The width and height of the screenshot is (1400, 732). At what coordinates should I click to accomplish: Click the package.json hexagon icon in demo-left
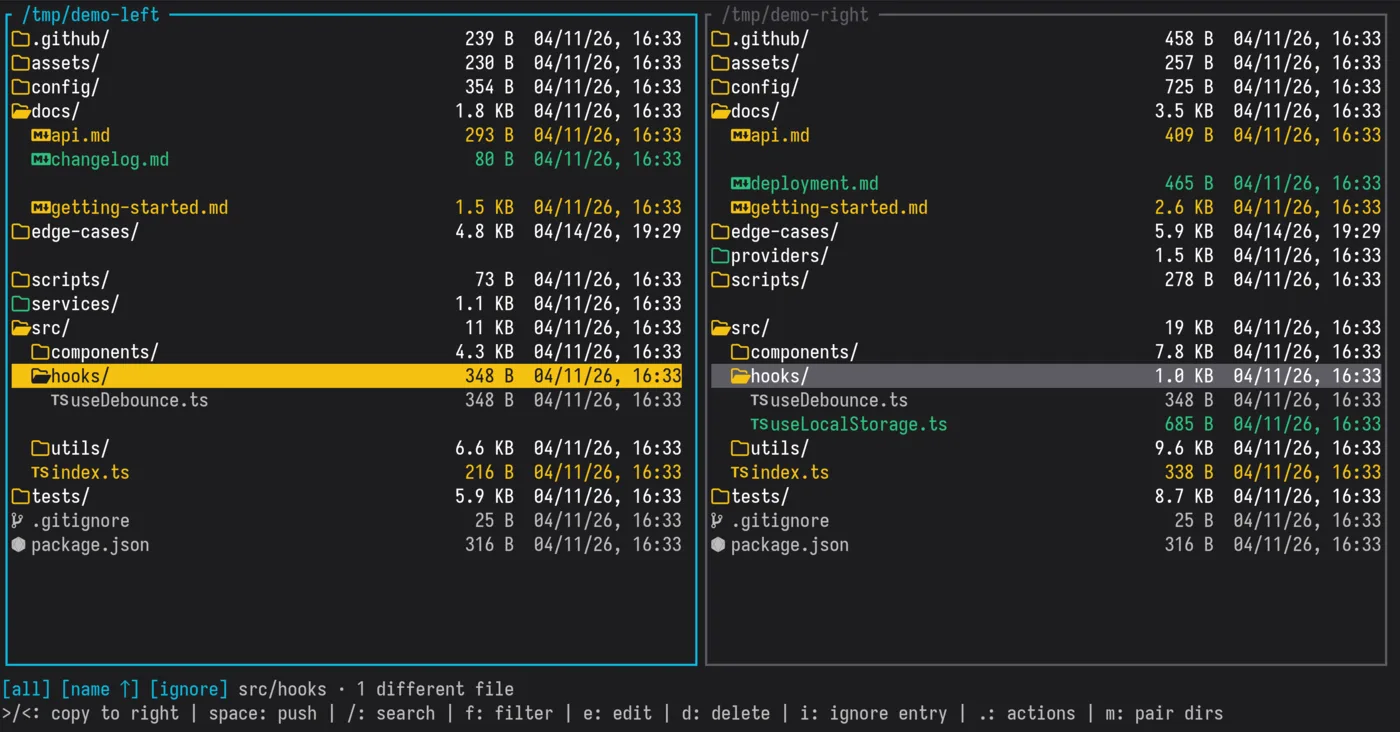pos(18,545)
